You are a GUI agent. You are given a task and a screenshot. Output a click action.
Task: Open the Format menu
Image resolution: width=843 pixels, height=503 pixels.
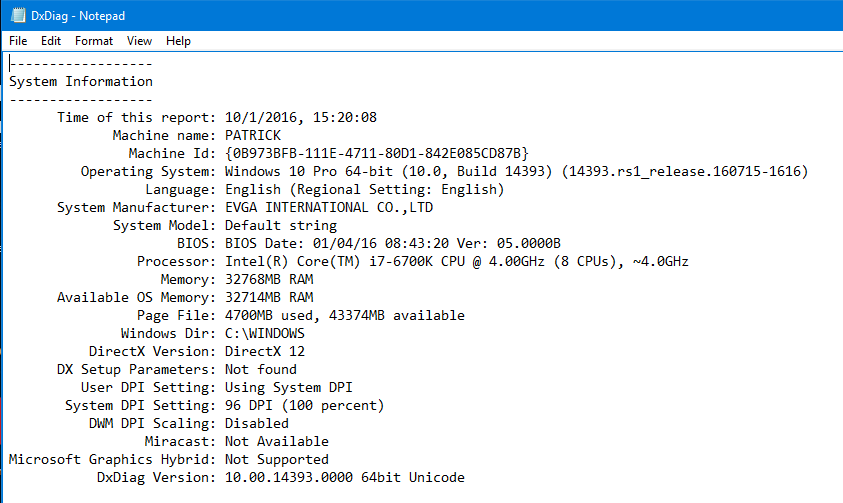click(94, 41)
